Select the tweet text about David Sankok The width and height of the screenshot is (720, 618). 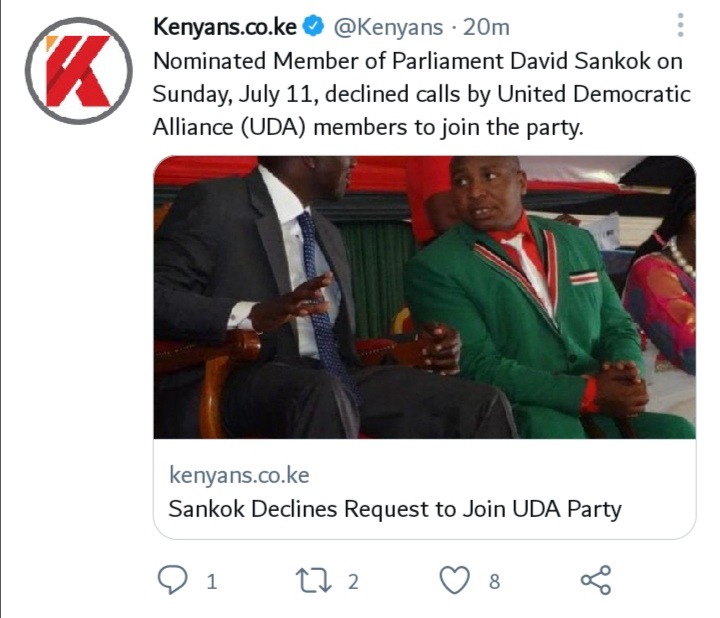(x=422, y=94)
